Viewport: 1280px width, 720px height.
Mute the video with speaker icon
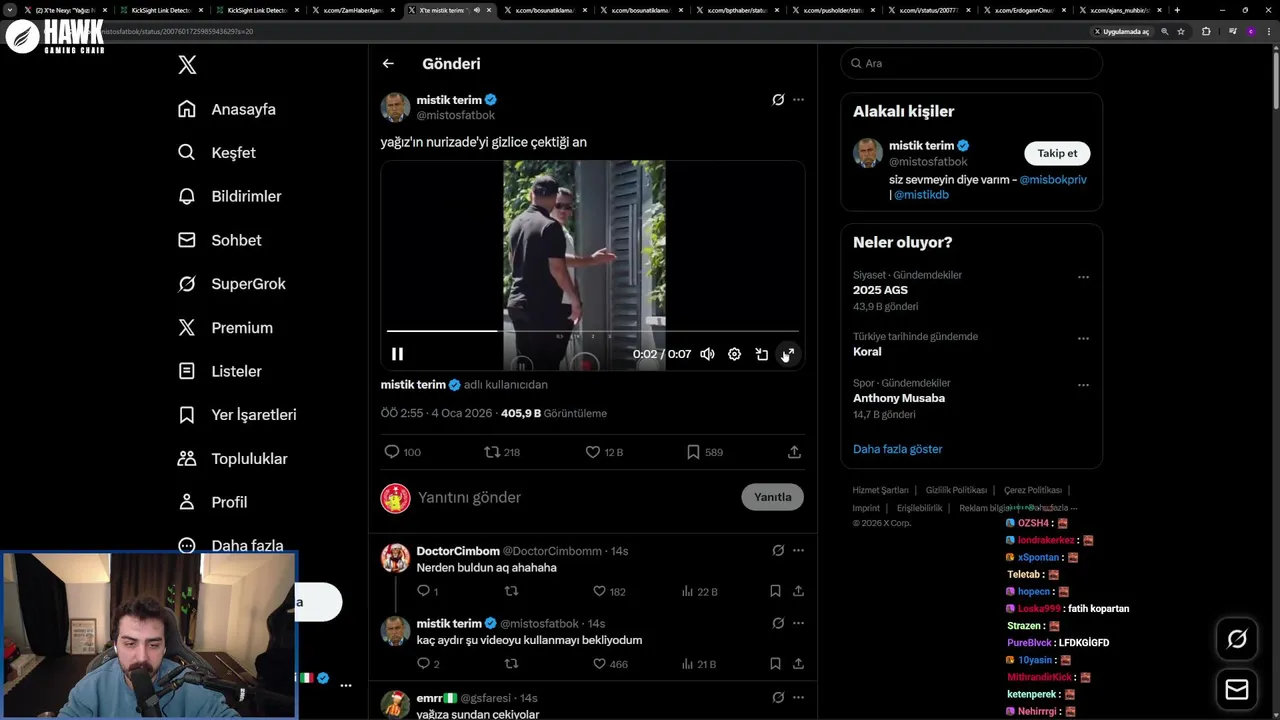click(707, 354)
